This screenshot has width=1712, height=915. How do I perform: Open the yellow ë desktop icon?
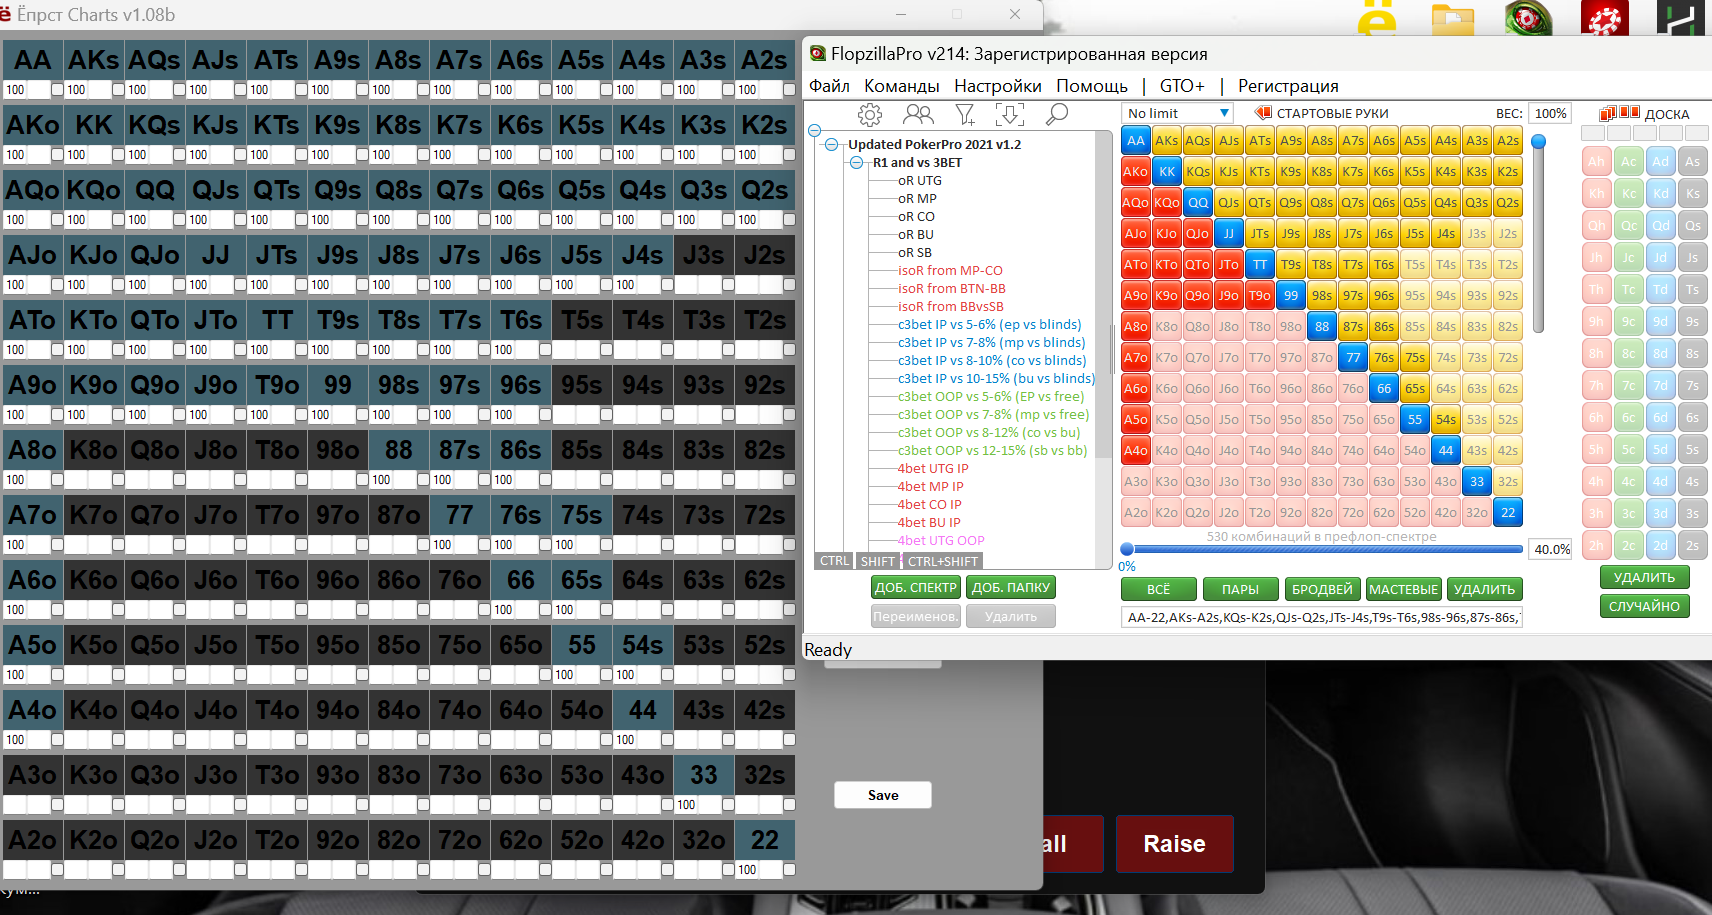[1378, 18]
